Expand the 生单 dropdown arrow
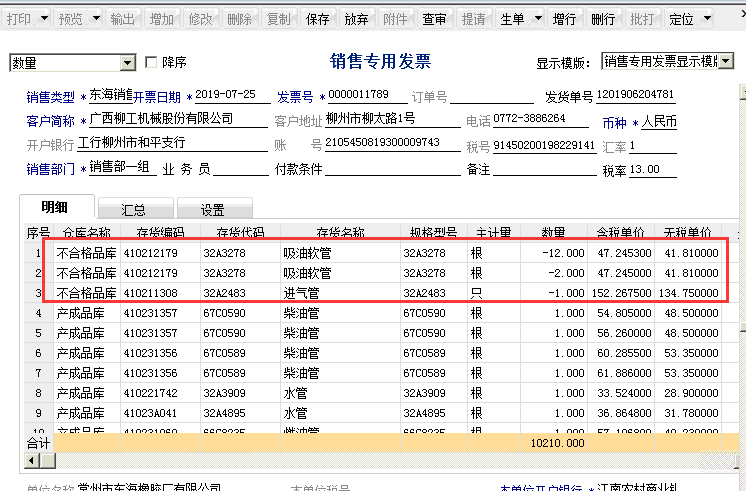The height and width of the screenshot is (491, 746). [538, 19]
